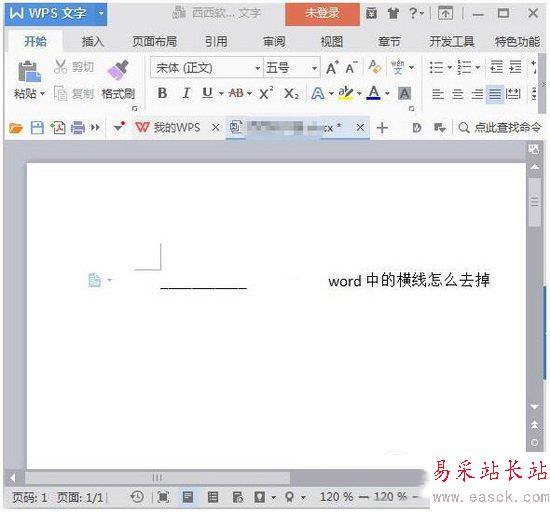Image resolution: width=550 pixels, height=512 pixels.
Task: Open font color dropdown arrow
Action: (x=387, y=94)
